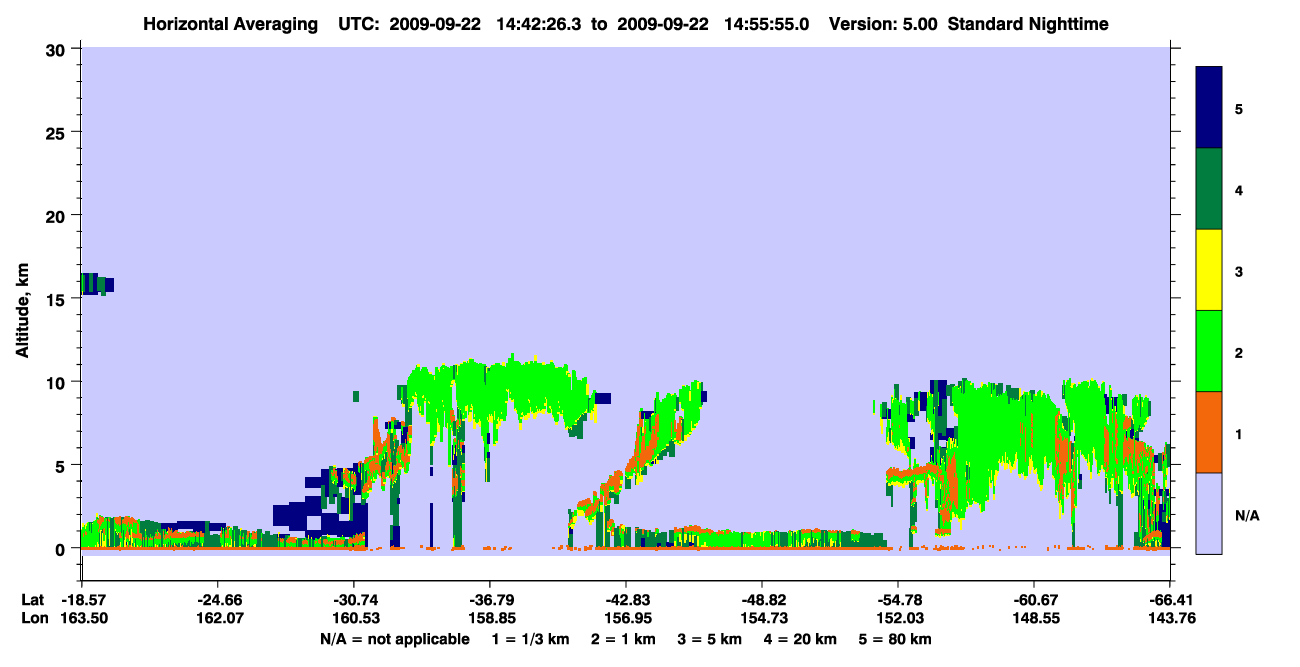Click the 30 km altitude tick label

coord(58,49)
